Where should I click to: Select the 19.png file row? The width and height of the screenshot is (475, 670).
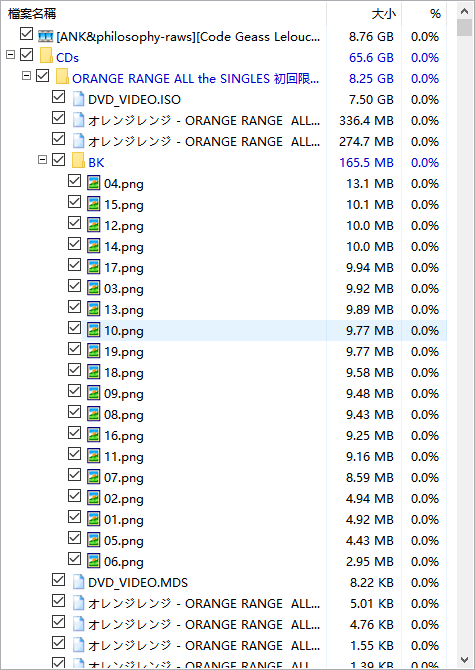[264, 352]
